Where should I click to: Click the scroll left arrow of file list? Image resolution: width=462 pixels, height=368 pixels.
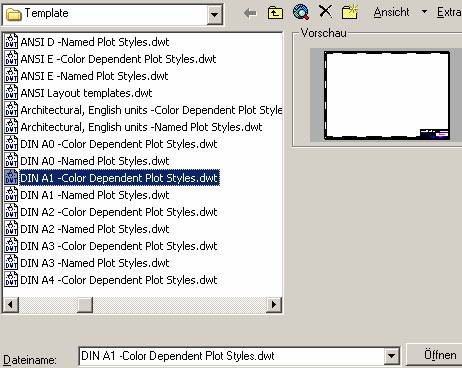tap(11, 305)
